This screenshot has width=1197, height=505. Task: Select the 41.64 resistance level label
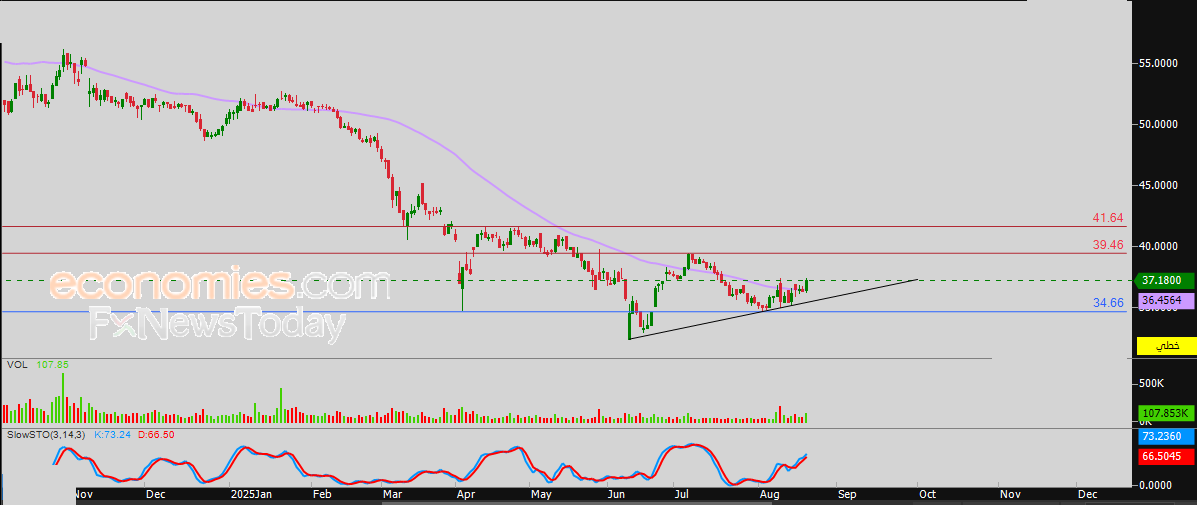1108,218
